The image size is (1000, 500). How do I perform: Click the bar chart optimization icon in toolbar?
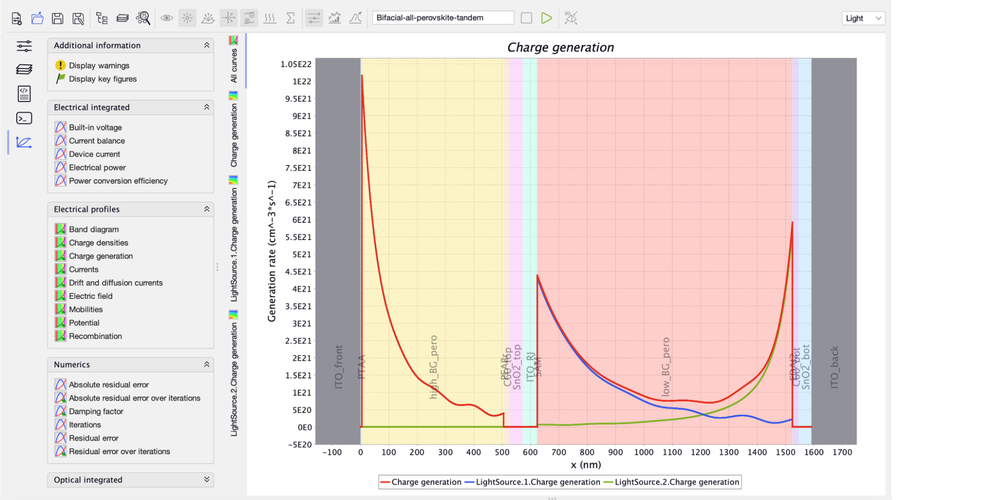click(x=334, y=18)
